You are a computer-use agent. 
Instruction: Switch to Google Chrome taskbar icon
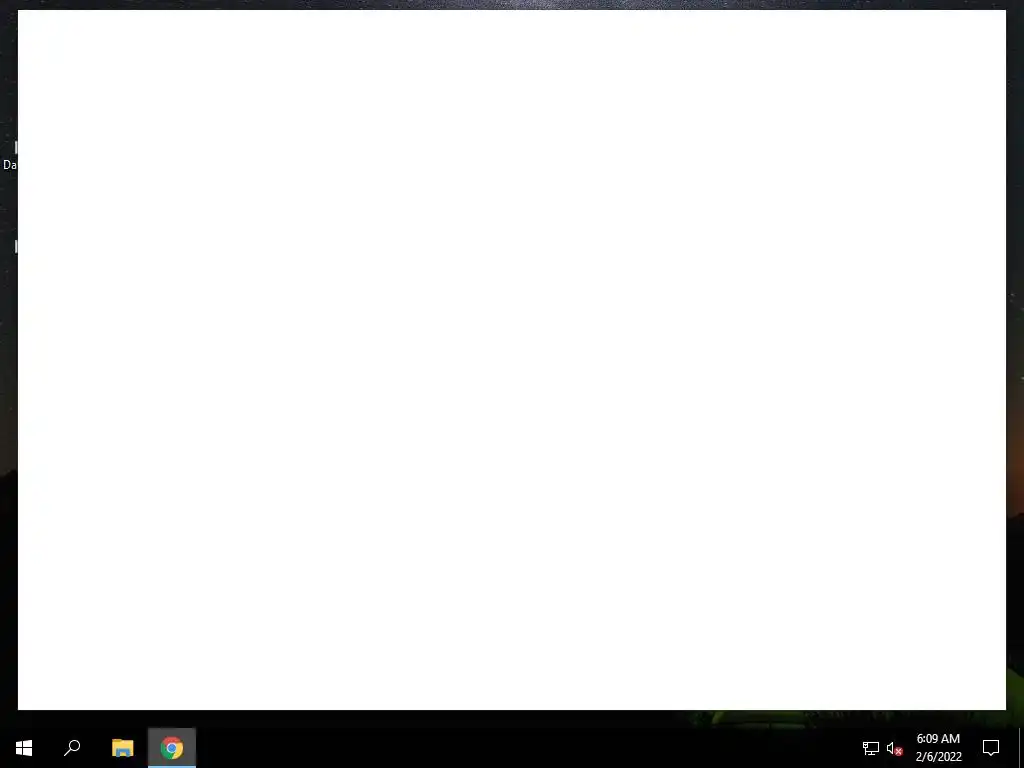click(172, 748)
